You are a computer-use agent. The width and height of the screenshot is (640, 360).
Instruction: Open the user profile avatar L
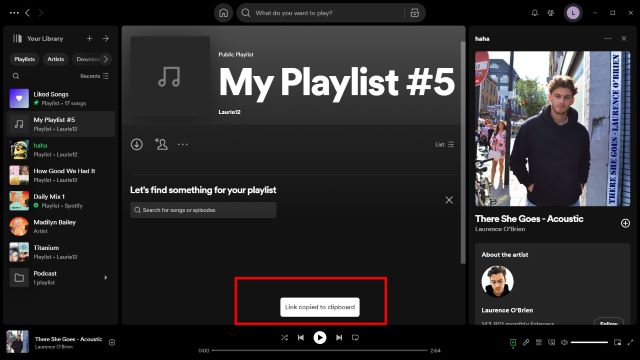573,13
